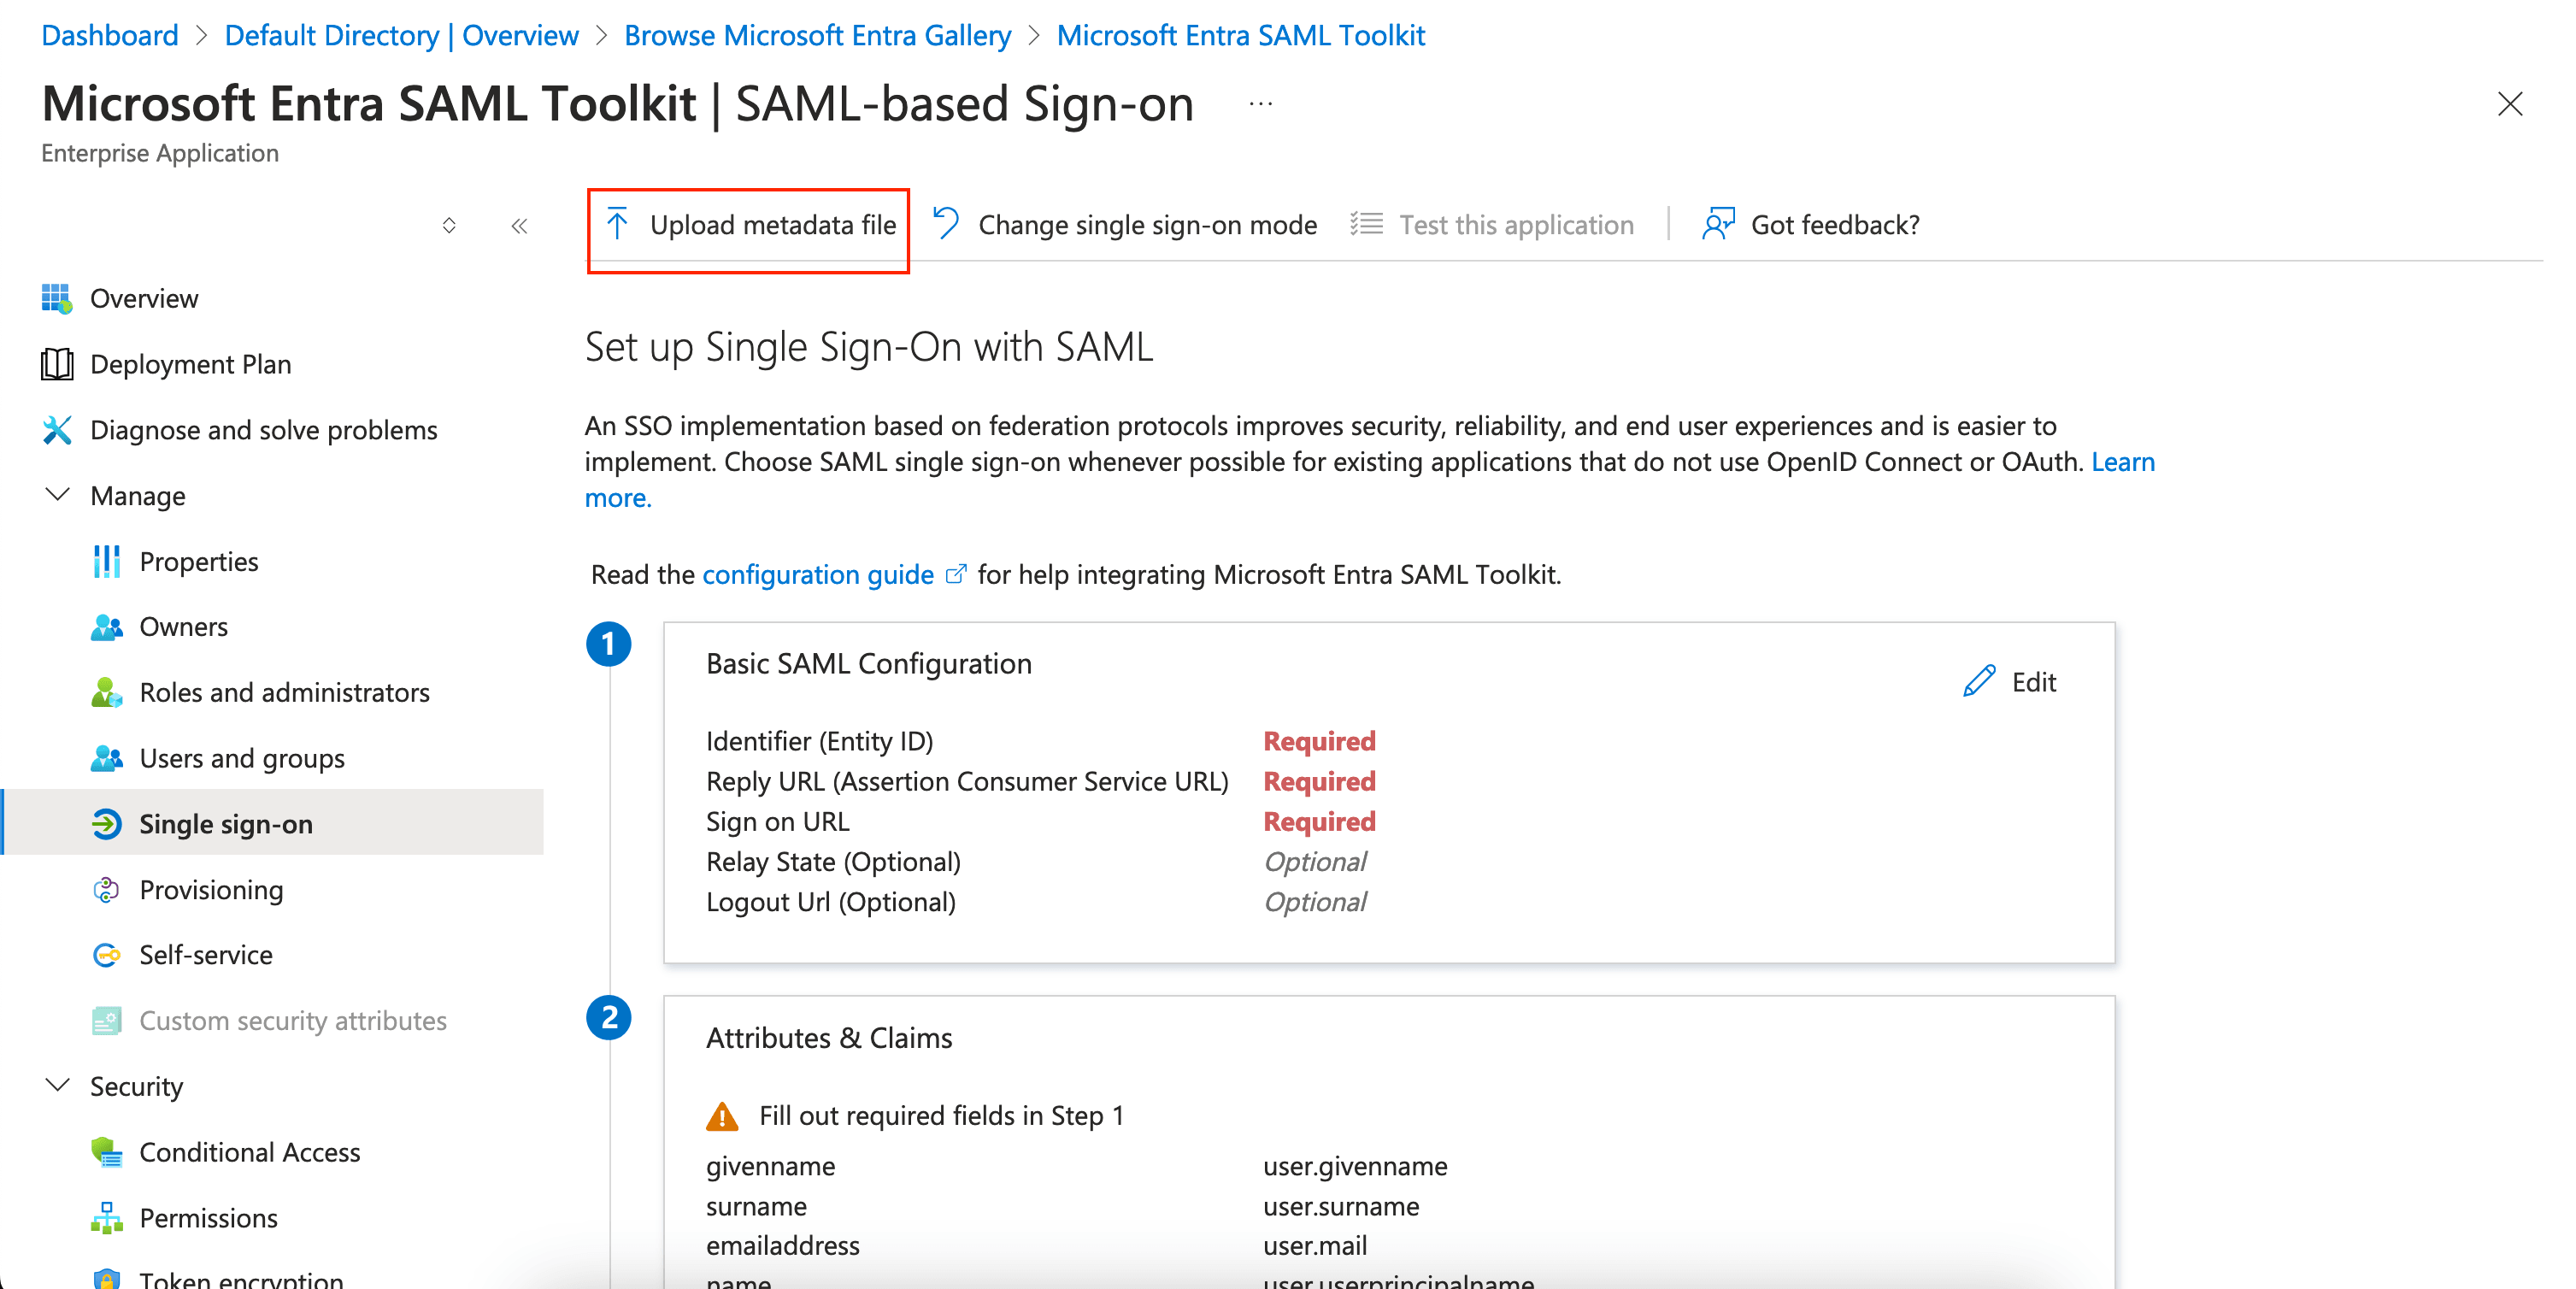Open Roles and administrators in sidebar
The width and height of the screenshot is (2576, 1289).
(284, 692)
